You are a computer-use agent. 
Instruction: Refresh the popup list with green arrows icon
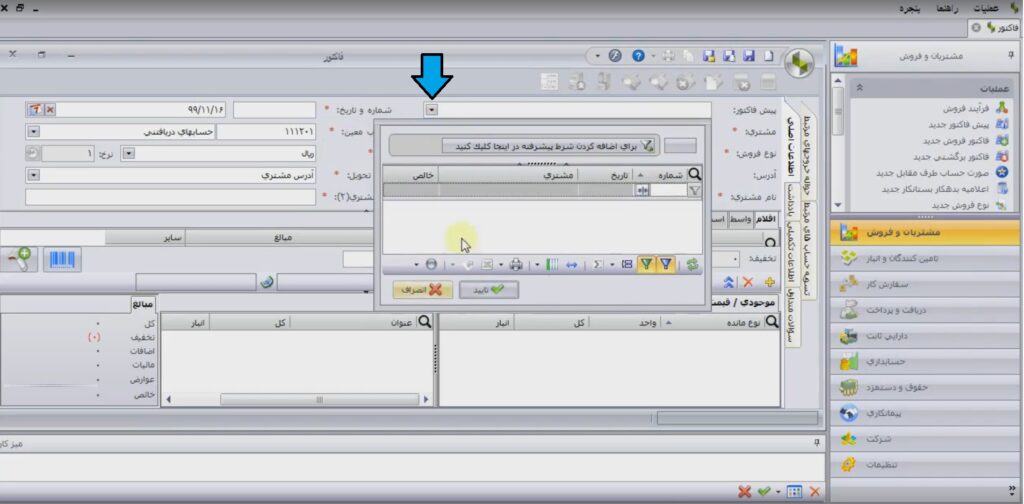(x=692, y=264)
